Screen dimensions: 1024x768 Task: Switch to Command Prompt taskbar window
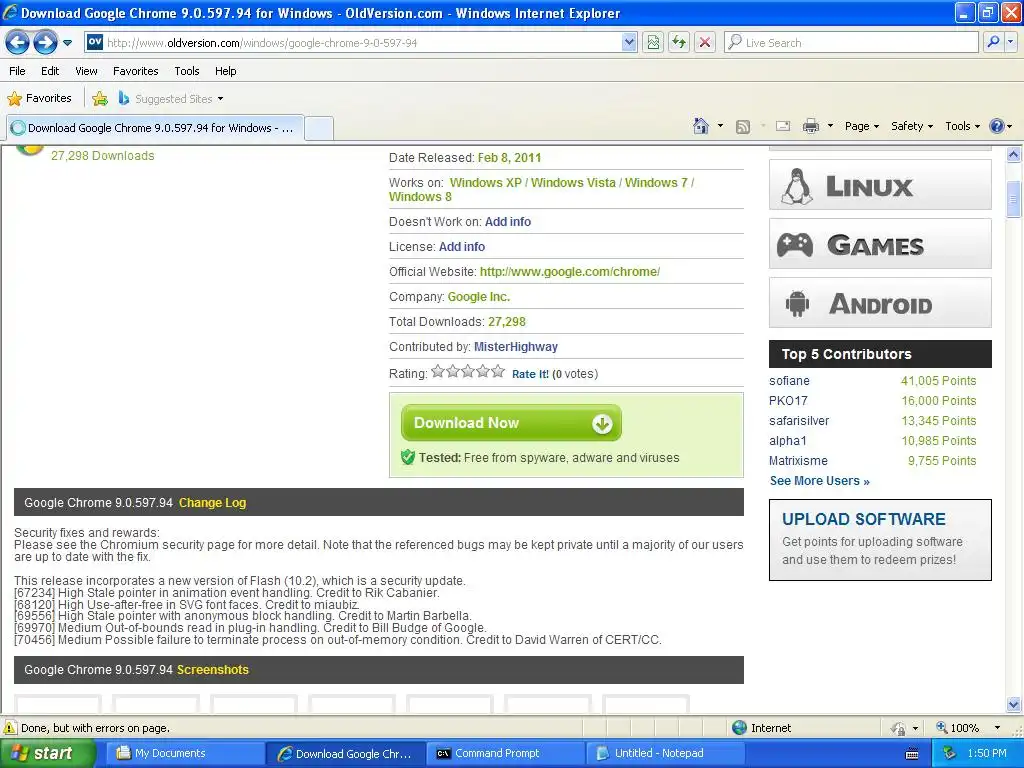(504, 754)
